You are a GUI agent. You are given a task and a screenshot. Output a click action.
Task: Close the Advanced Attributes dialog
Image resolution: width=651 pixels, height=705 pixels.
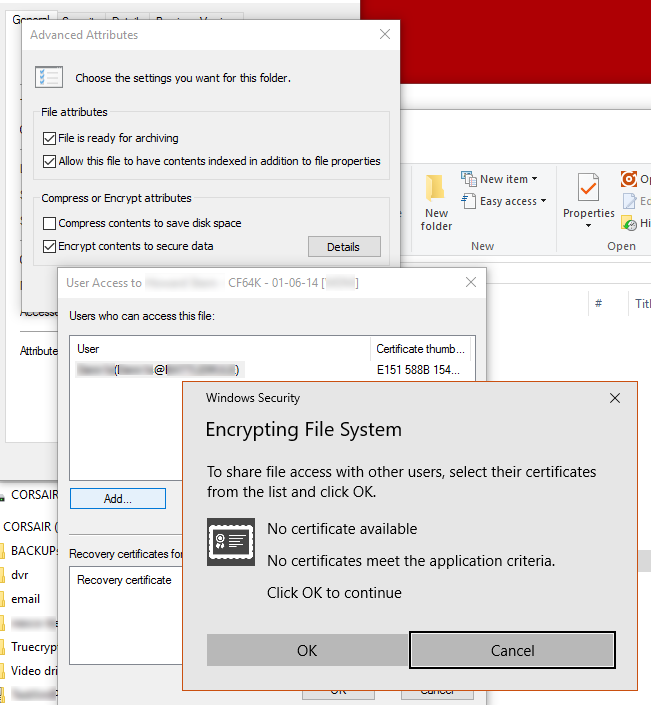click(385, 34)
